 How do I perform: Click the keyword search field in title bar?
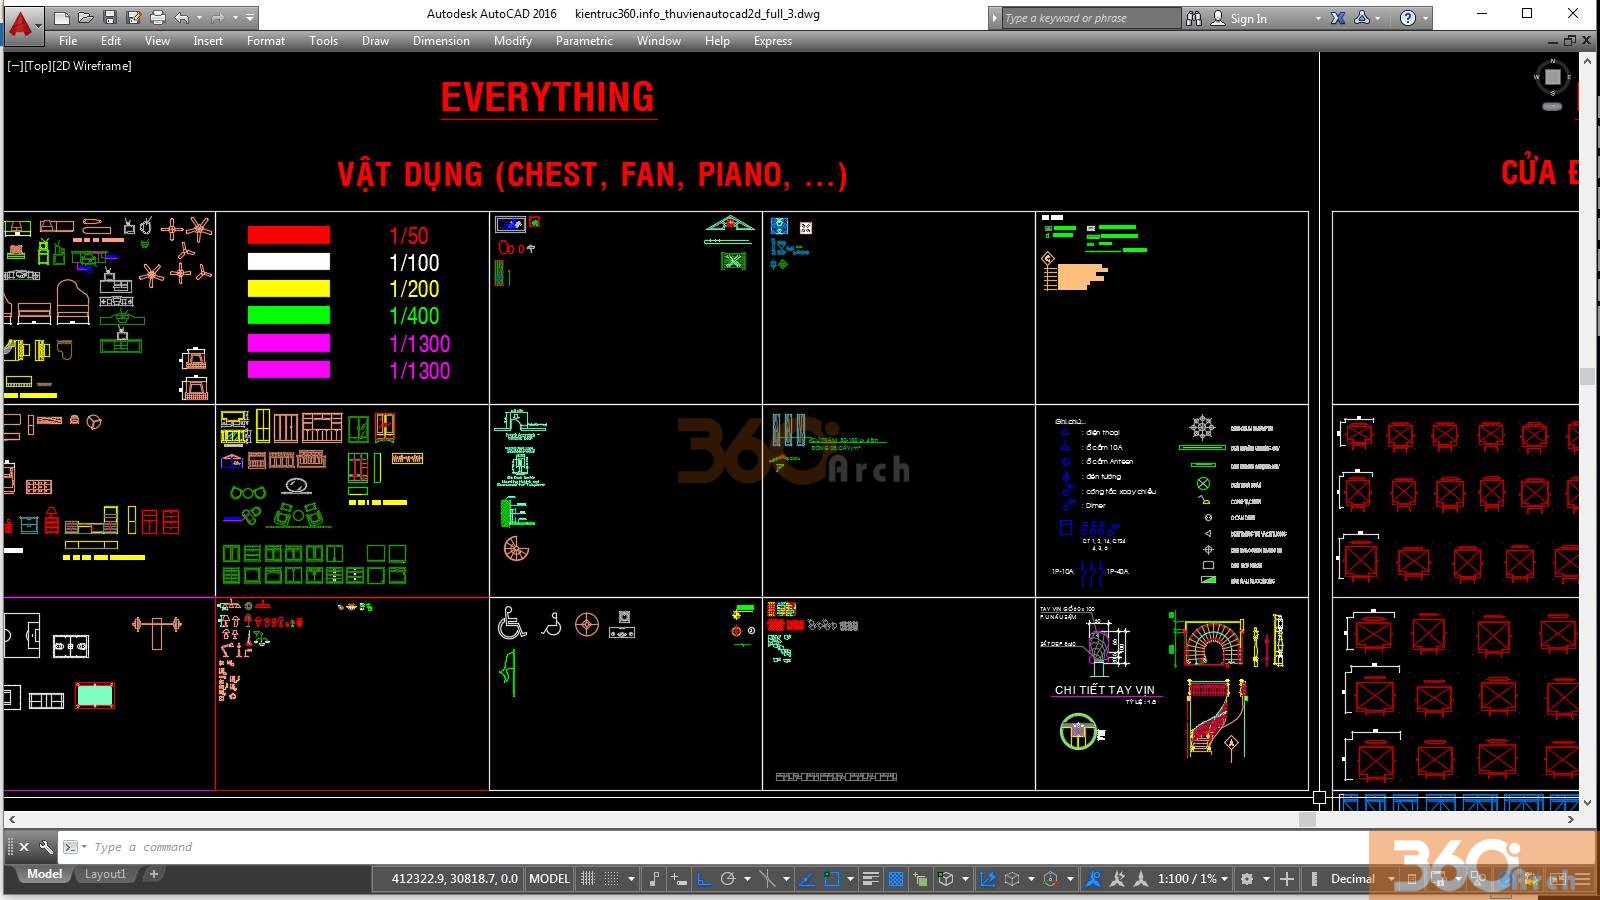[x=1090, y=18]
